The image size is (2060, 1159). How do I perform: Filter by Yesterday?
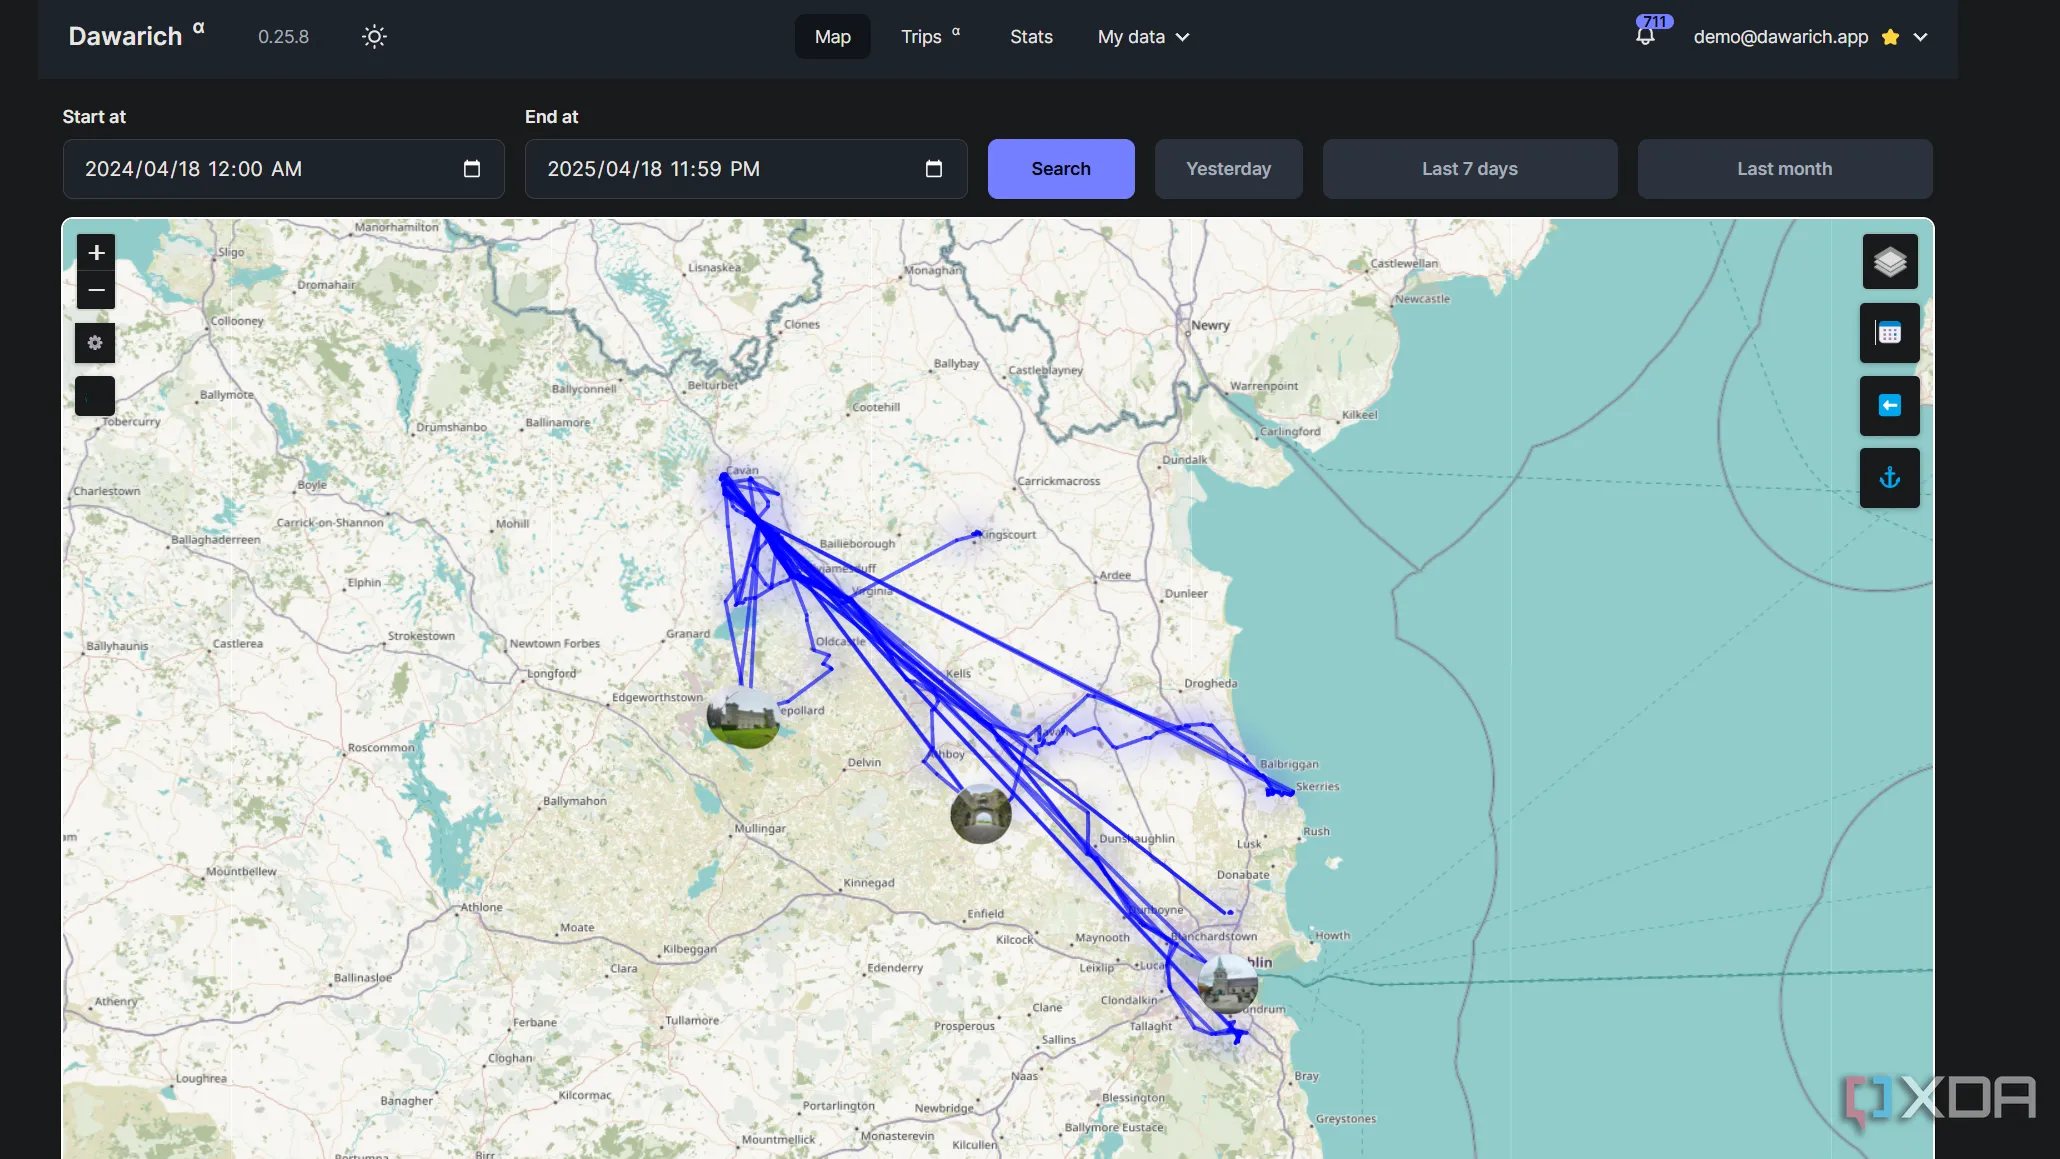click(x=1228, y=169)
